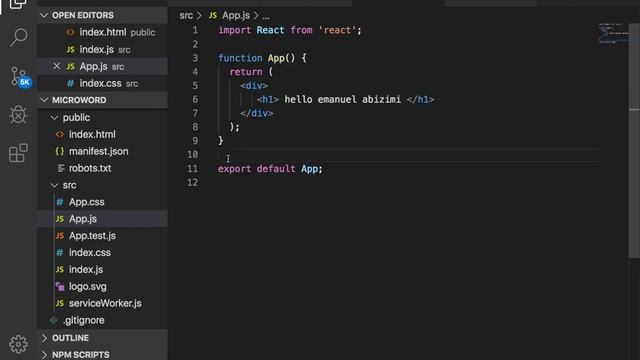Select index.css src in Open Editors
Image resolution: width=640 pixels, height=360 pixels.
[x=102, y=83]
